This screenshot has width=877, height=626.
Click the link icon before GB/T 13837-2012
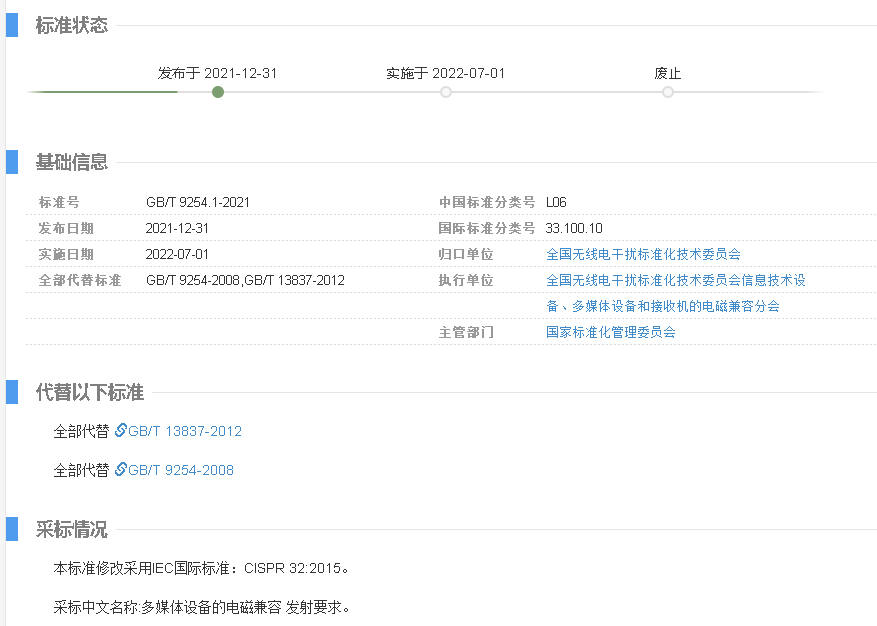[122, 431]
